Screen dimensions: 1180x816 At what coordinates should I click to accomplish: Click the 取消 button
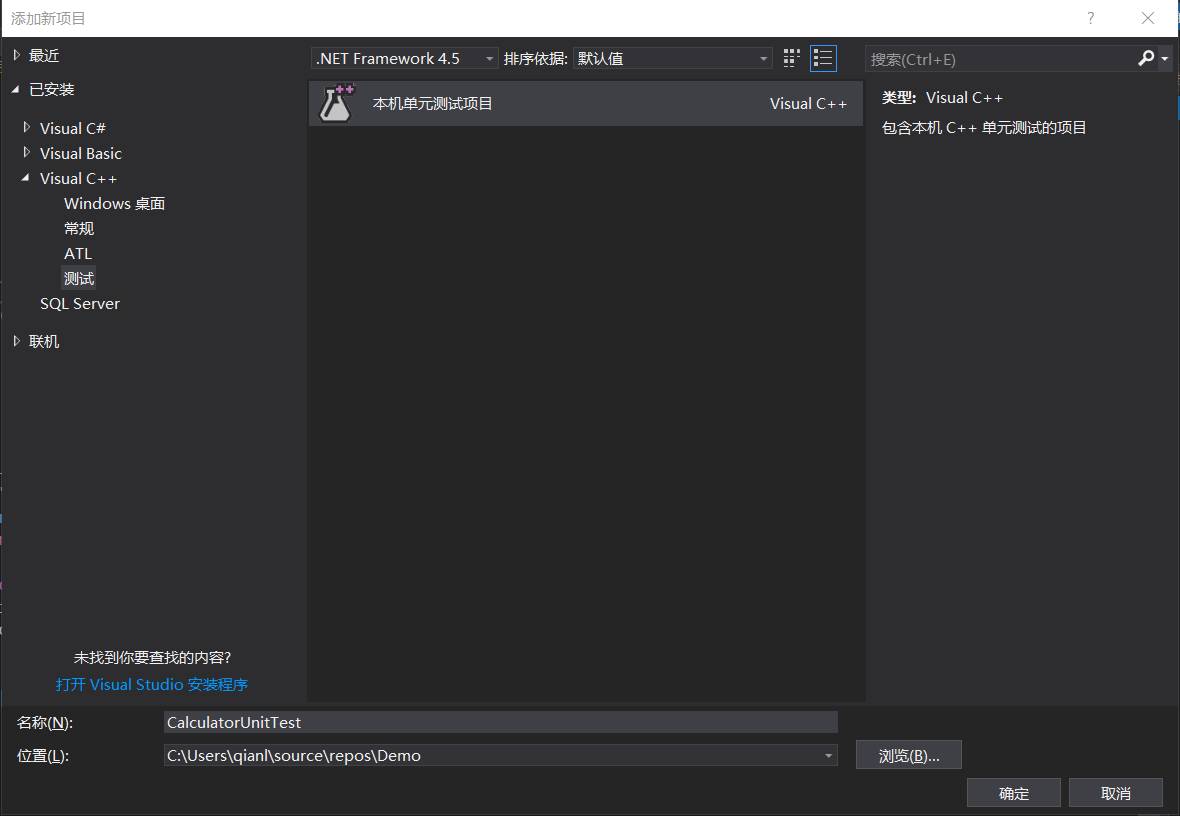point(1115,793)
